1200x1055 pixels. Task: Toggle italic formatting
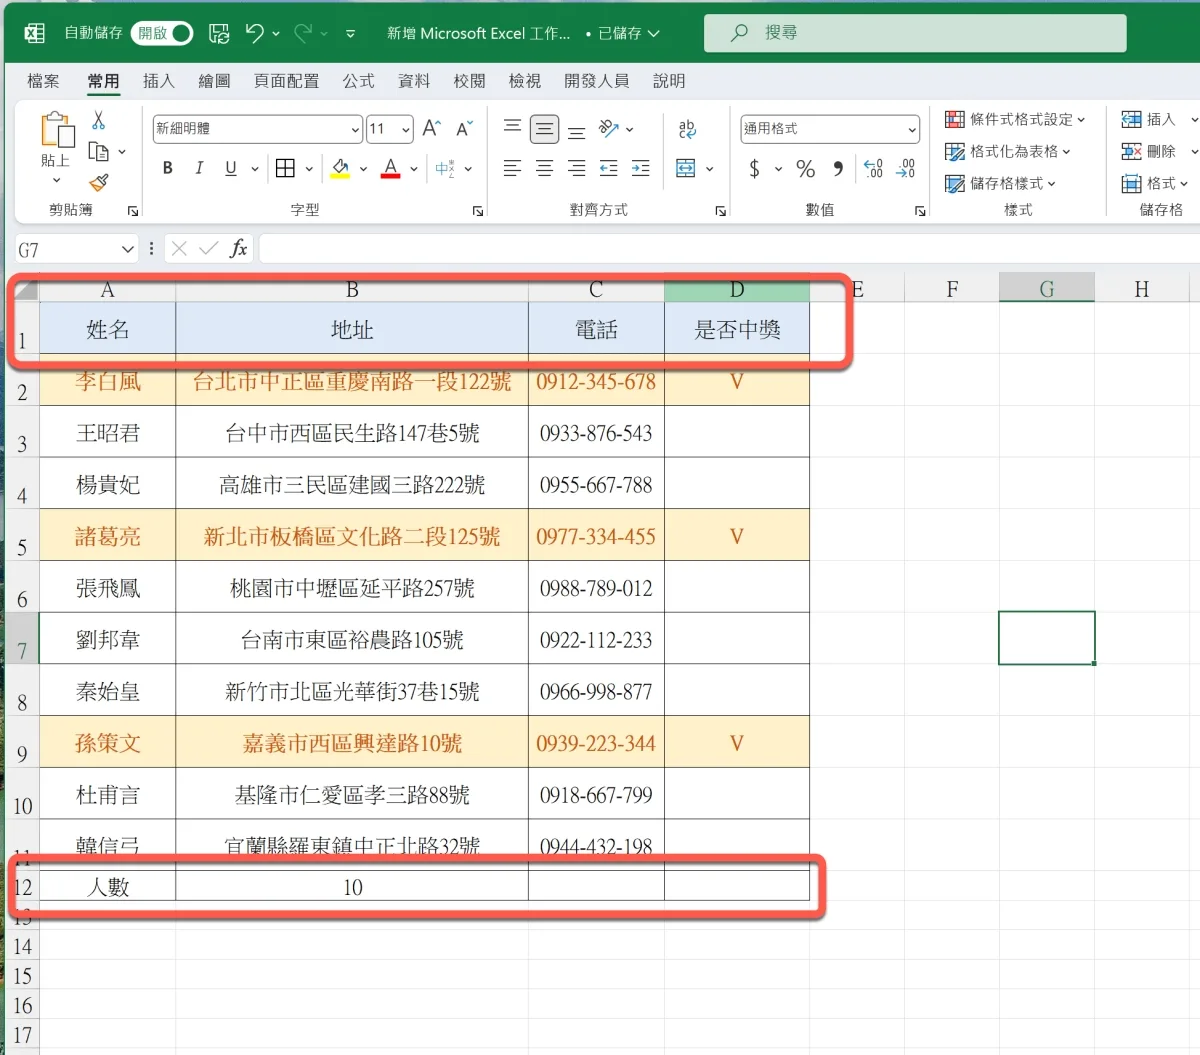[x=199, y=168]
